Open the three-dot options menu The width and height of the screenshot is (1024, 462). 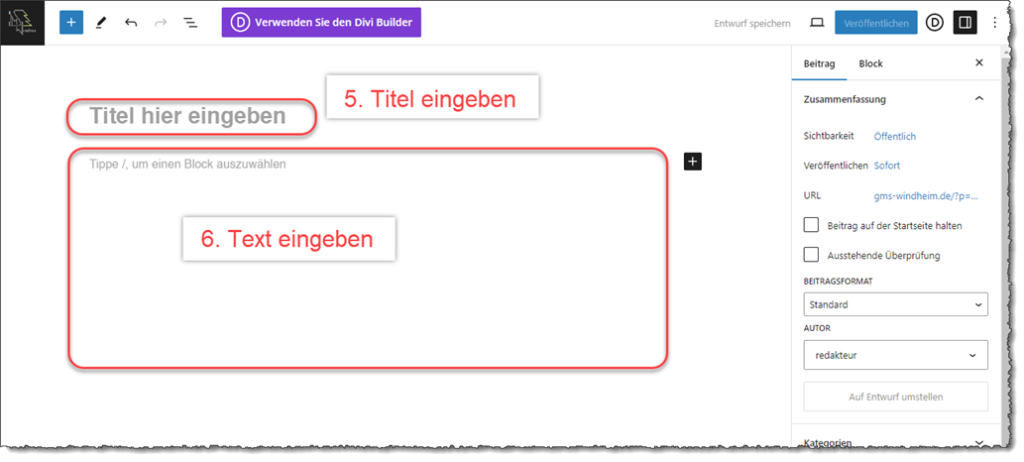coord(995,23)
